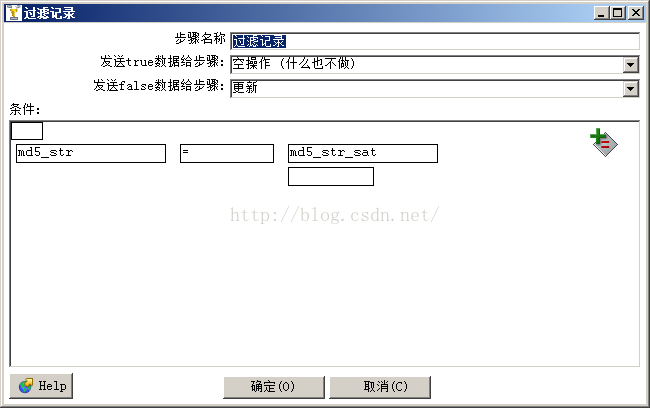This screenshot has height=408, width=650.
Task: Toggle the negate box above md5_str
Action: (x=27, y=131)
